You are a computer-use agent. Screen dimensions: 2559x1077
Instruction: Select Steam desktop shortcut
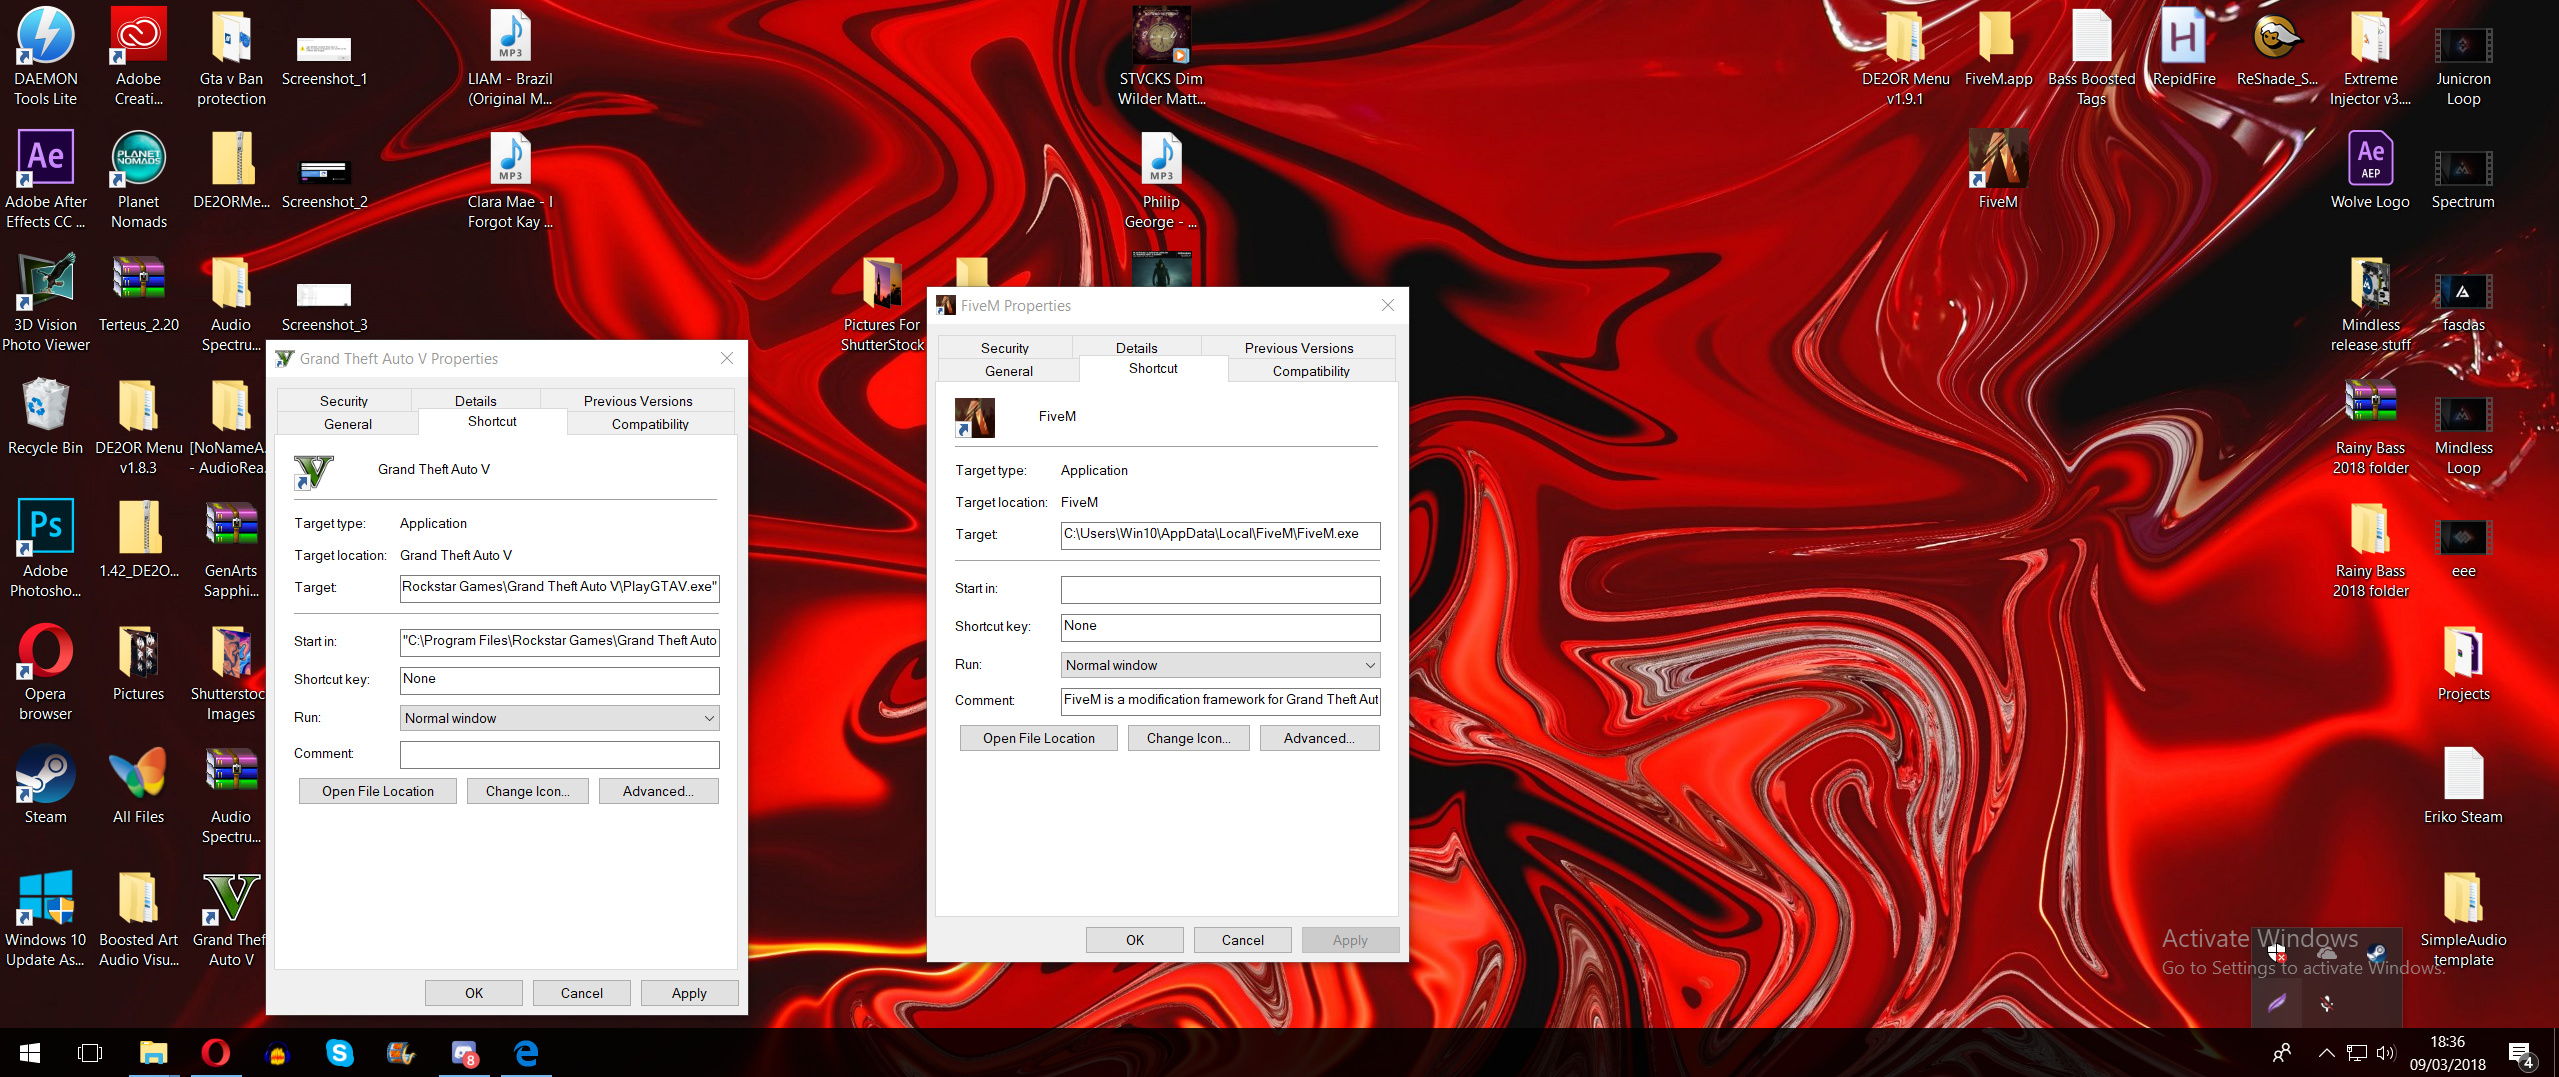coord(45,784)
